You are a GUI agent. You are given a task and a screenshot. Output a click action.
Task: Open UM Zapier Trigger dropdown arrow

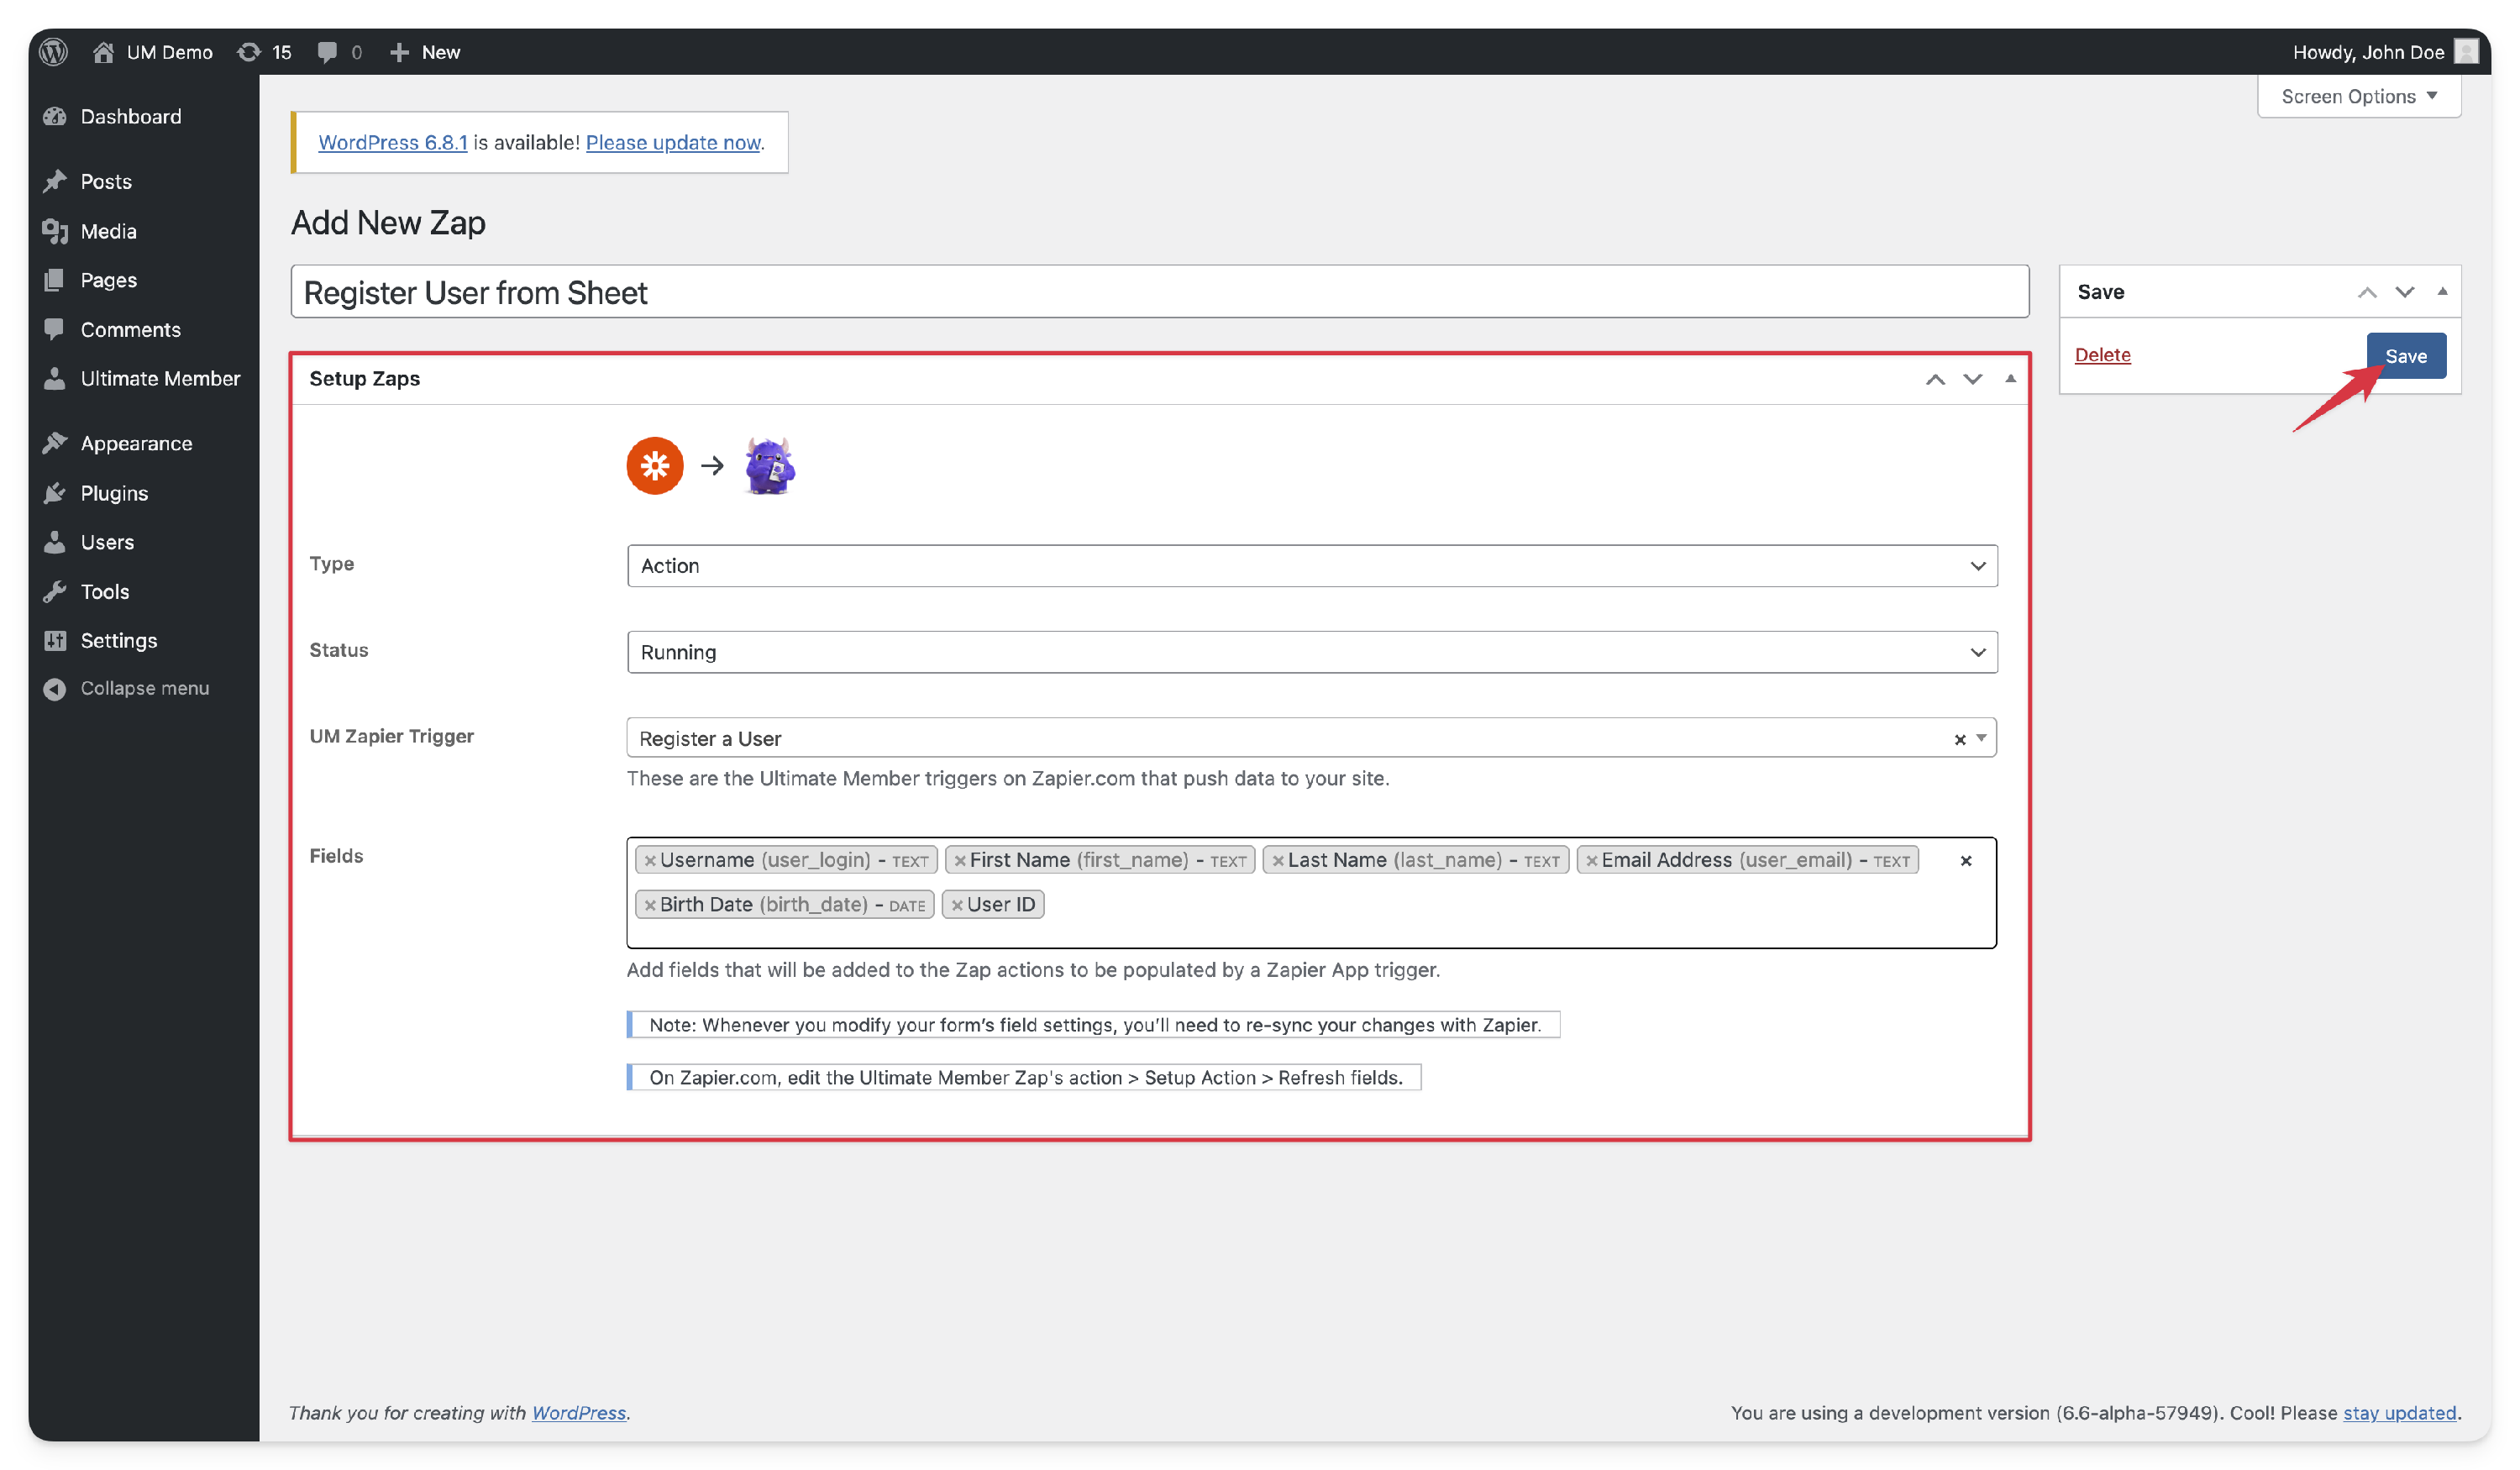(1980, 738)
